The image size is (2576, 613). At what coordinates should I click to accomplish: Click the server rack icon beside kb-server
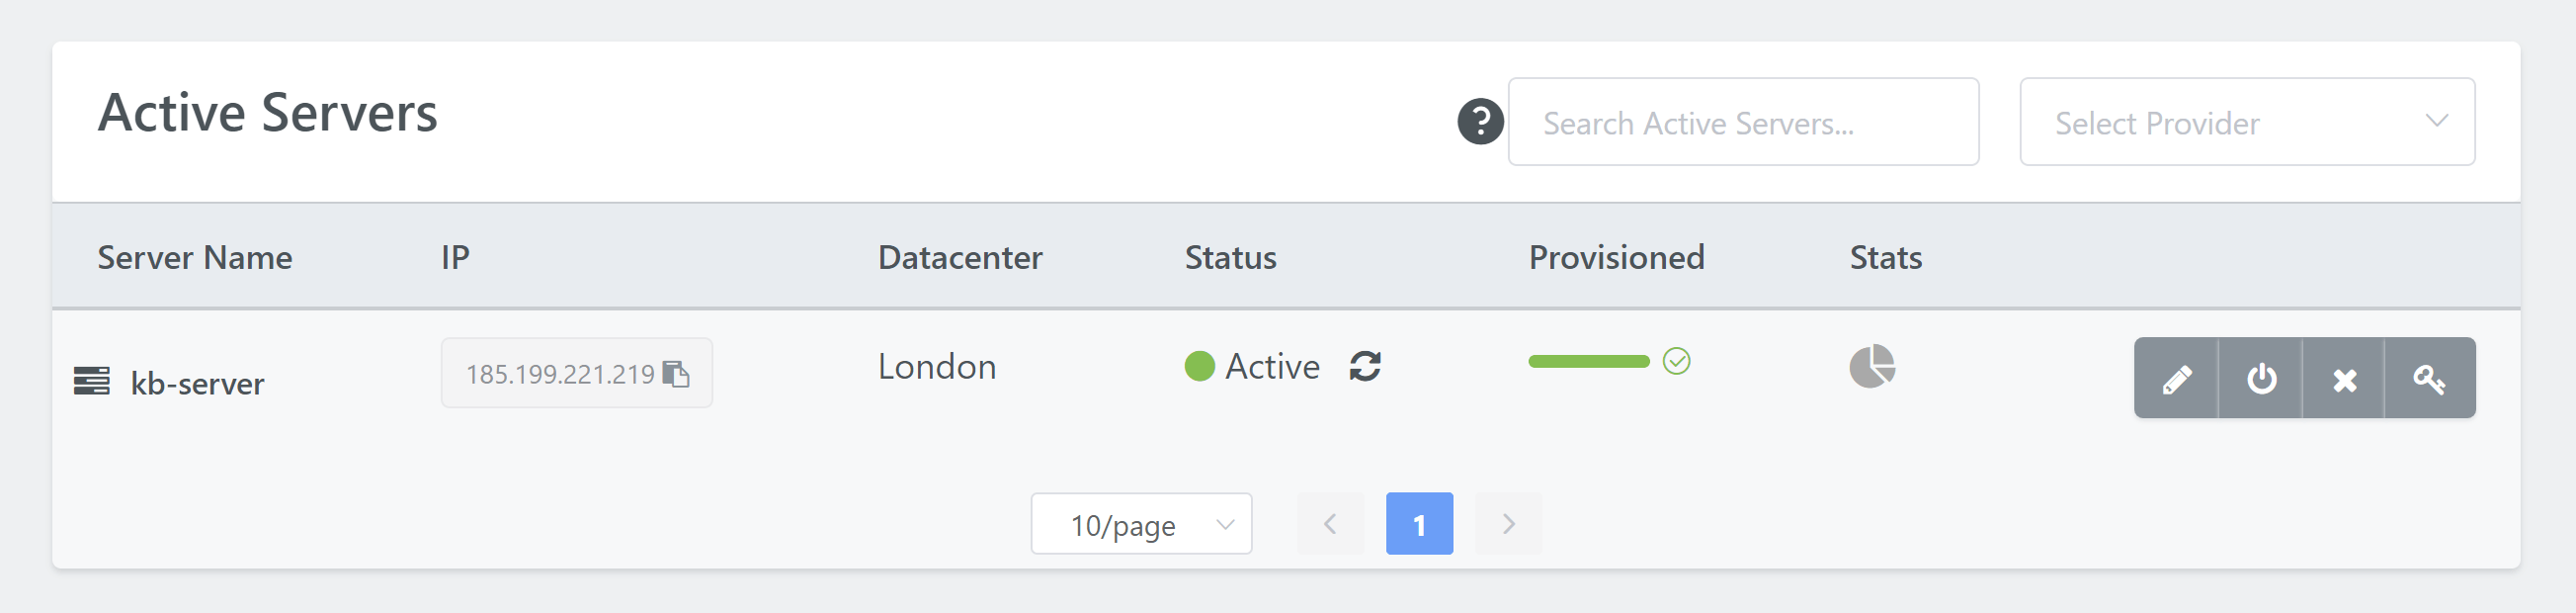92,381
